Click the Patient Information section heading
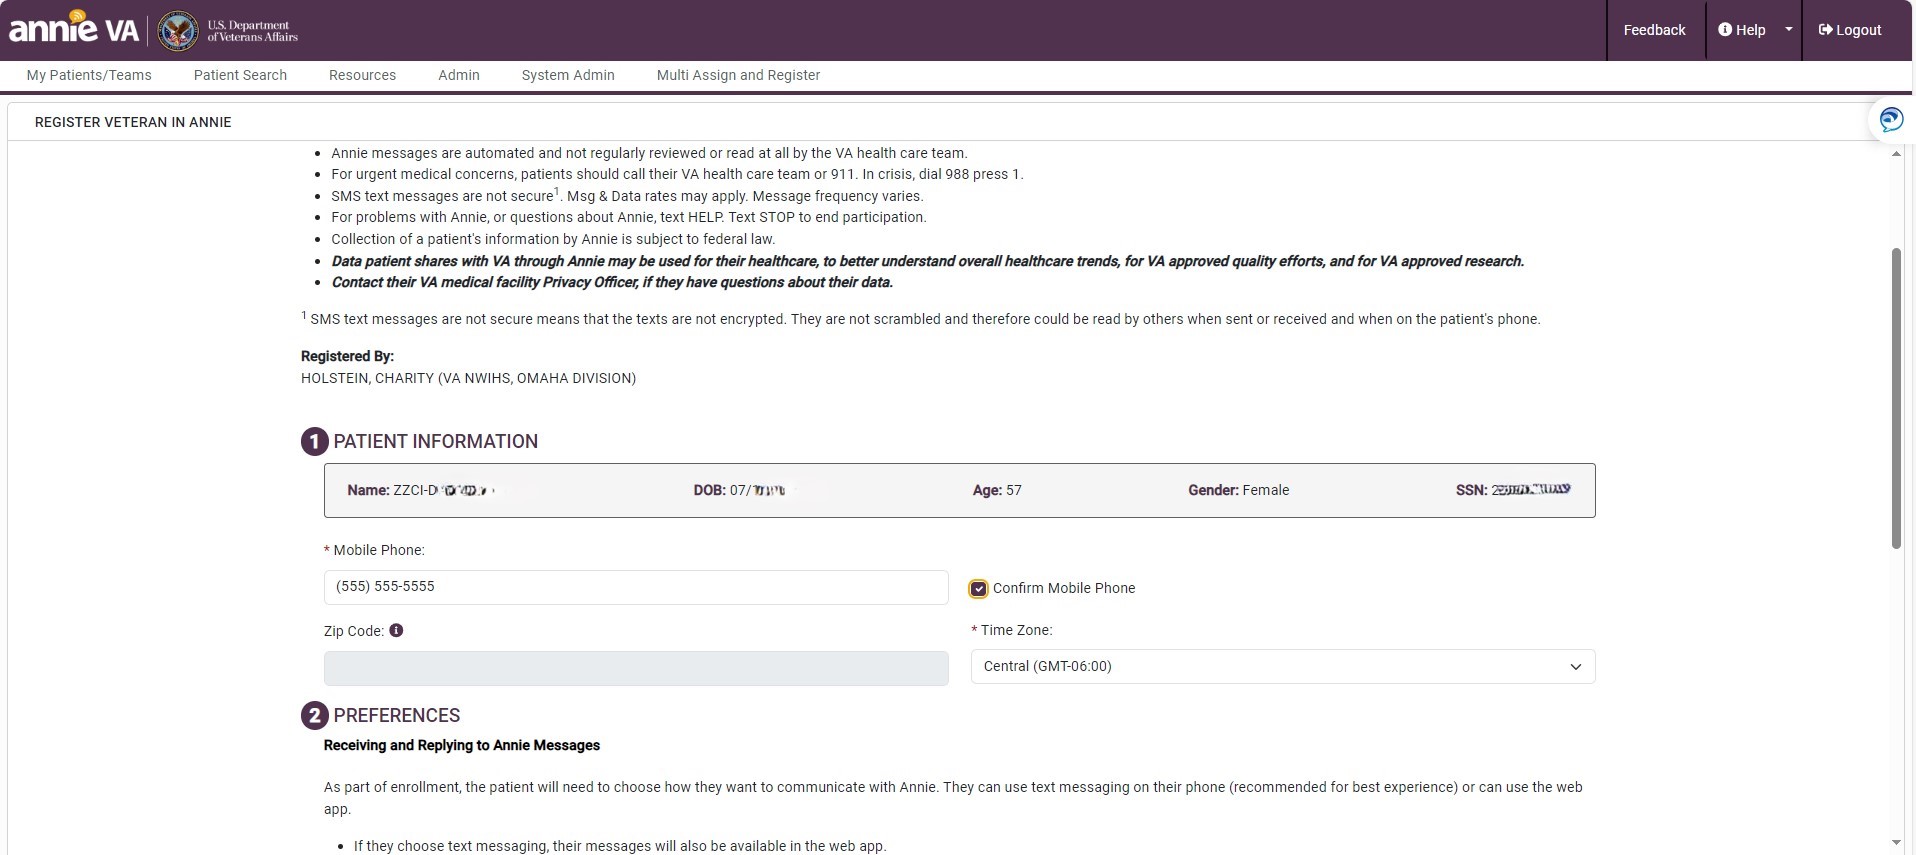This screenshot has height=855, width=1916. click(435, 441)
